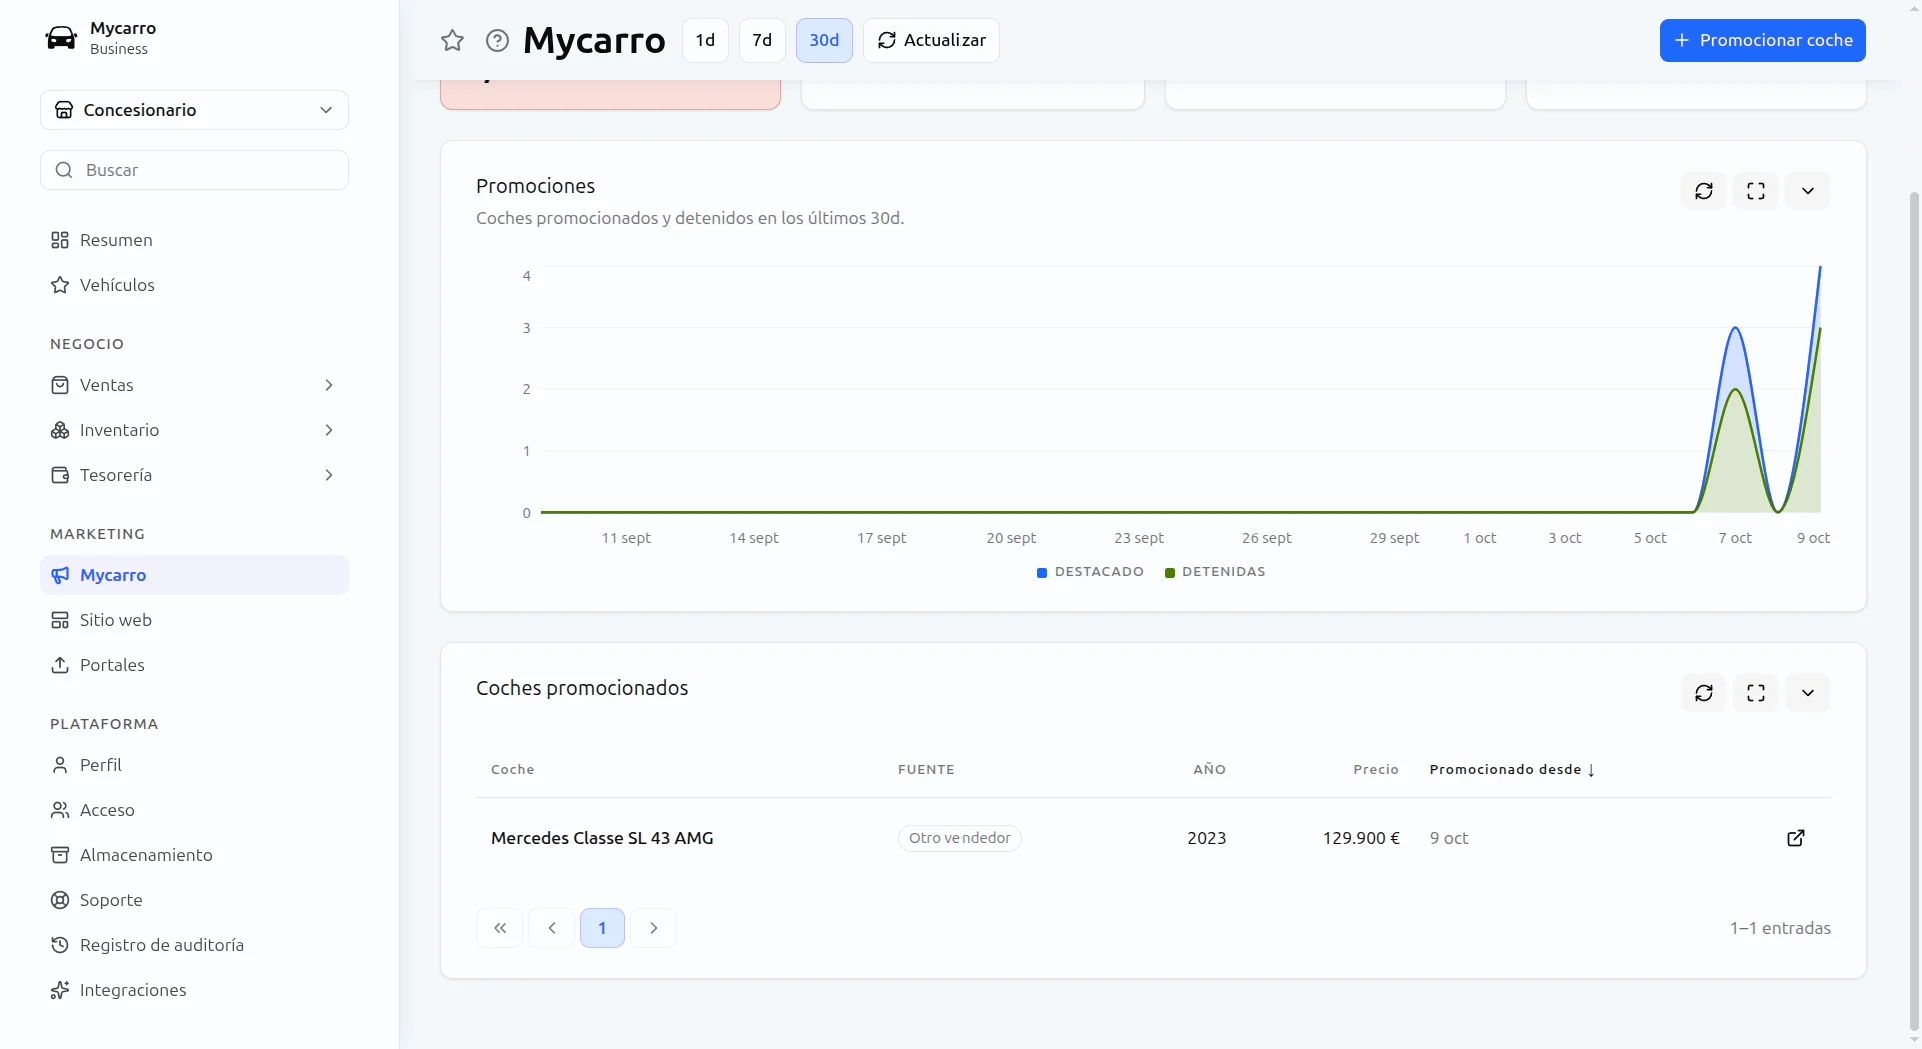Viewport: 1922px width, 1049px height.
Task: Select the 7d time range
Action: (762, 40)
